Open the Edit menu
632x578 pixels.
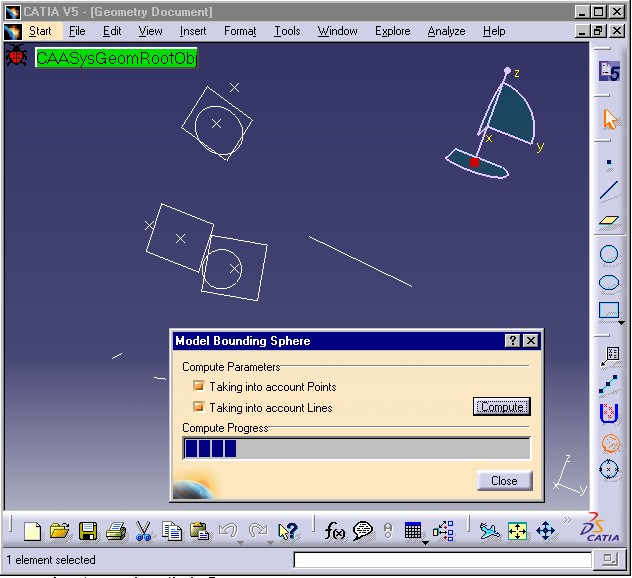112,31
